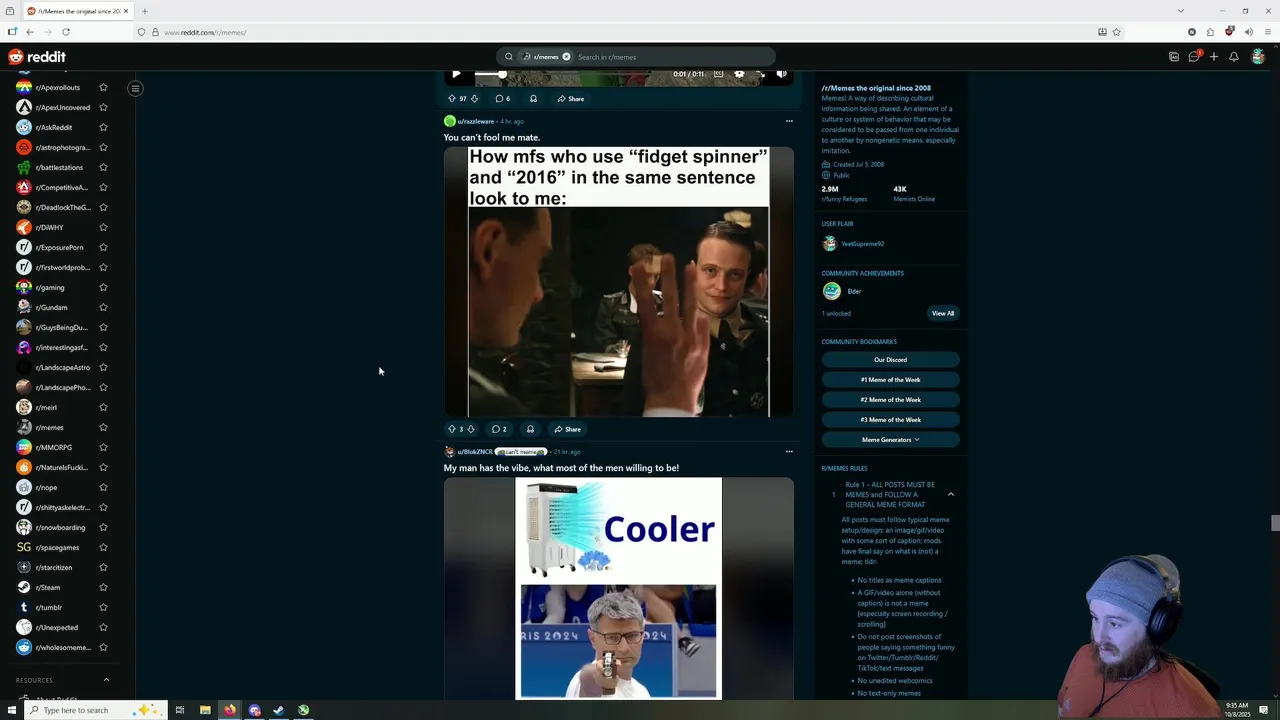Open the Cooler meme image
Viewport: 1280px width, 720px height.
point(618,588)
